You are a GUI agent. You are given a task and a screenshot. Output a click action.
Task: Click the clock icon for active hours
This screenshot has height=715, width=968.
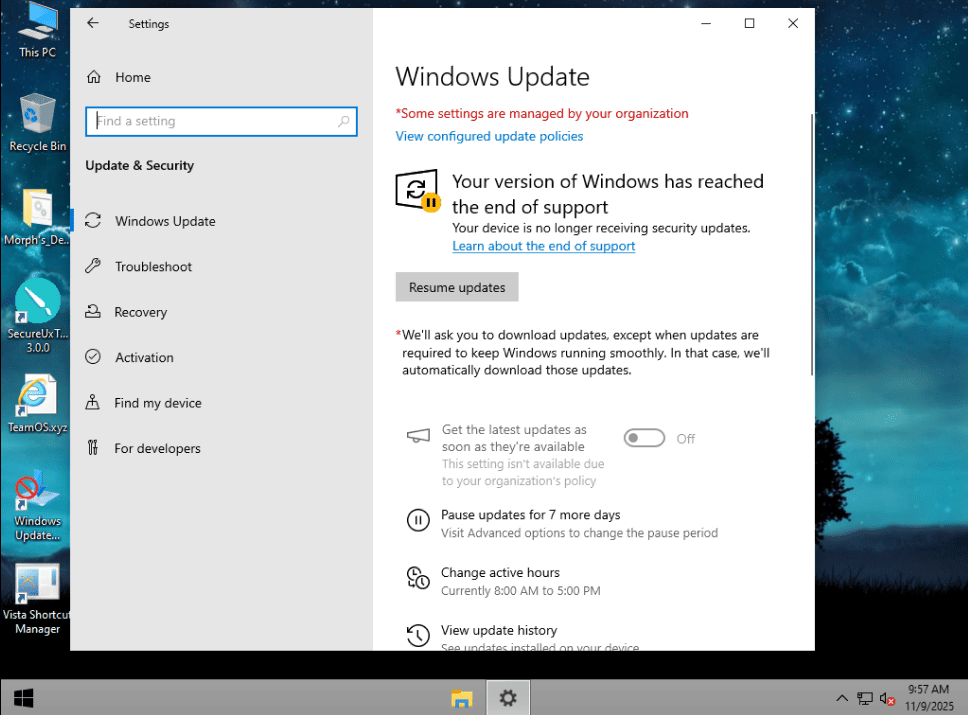[x=418, y=579]
